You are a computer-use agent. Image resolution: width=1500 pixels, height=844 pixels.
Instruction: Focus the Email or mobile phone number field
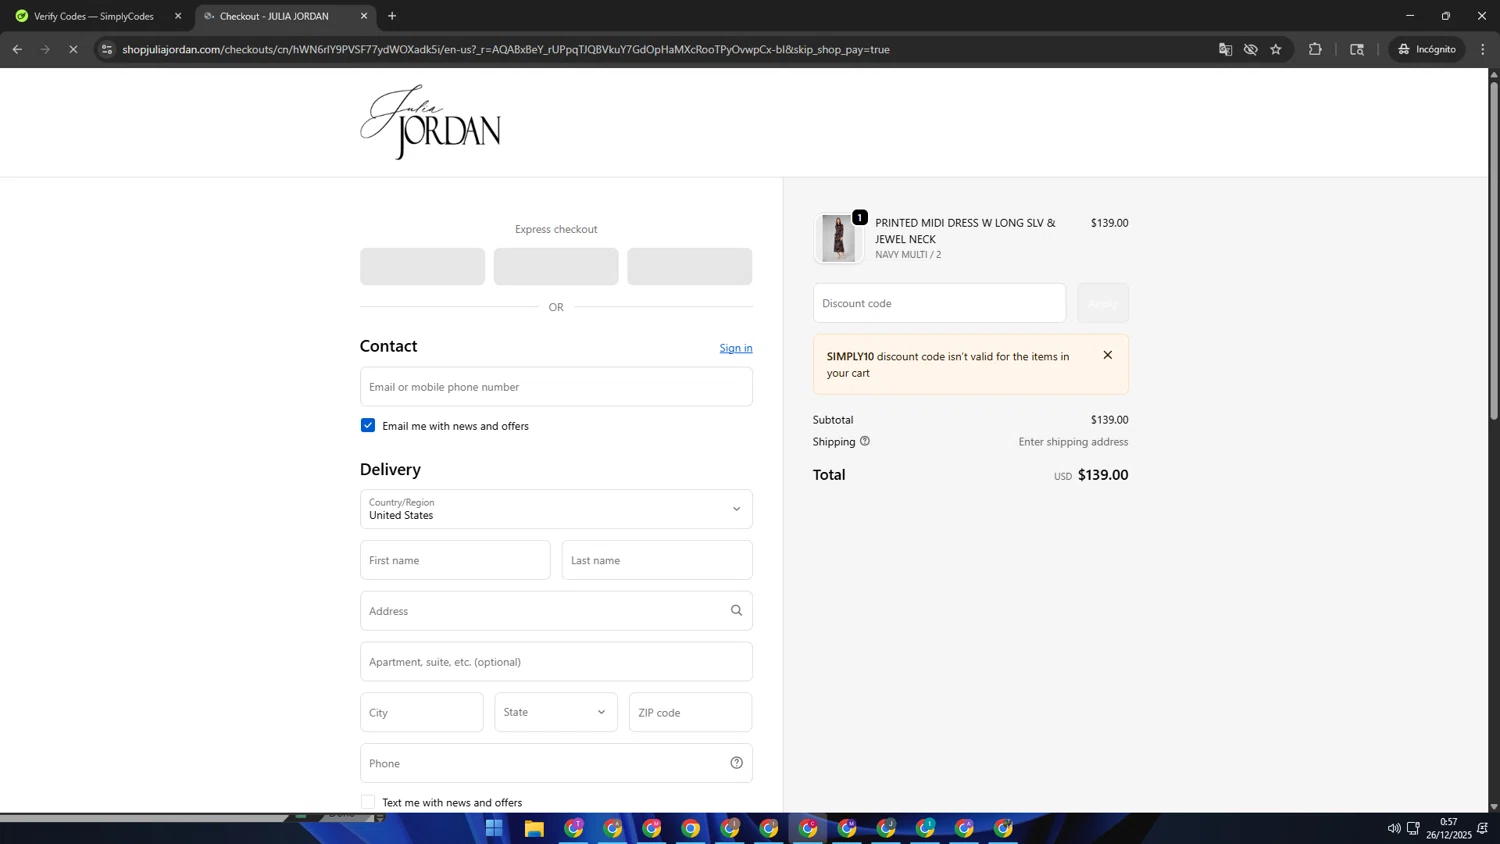coord(556,386)
